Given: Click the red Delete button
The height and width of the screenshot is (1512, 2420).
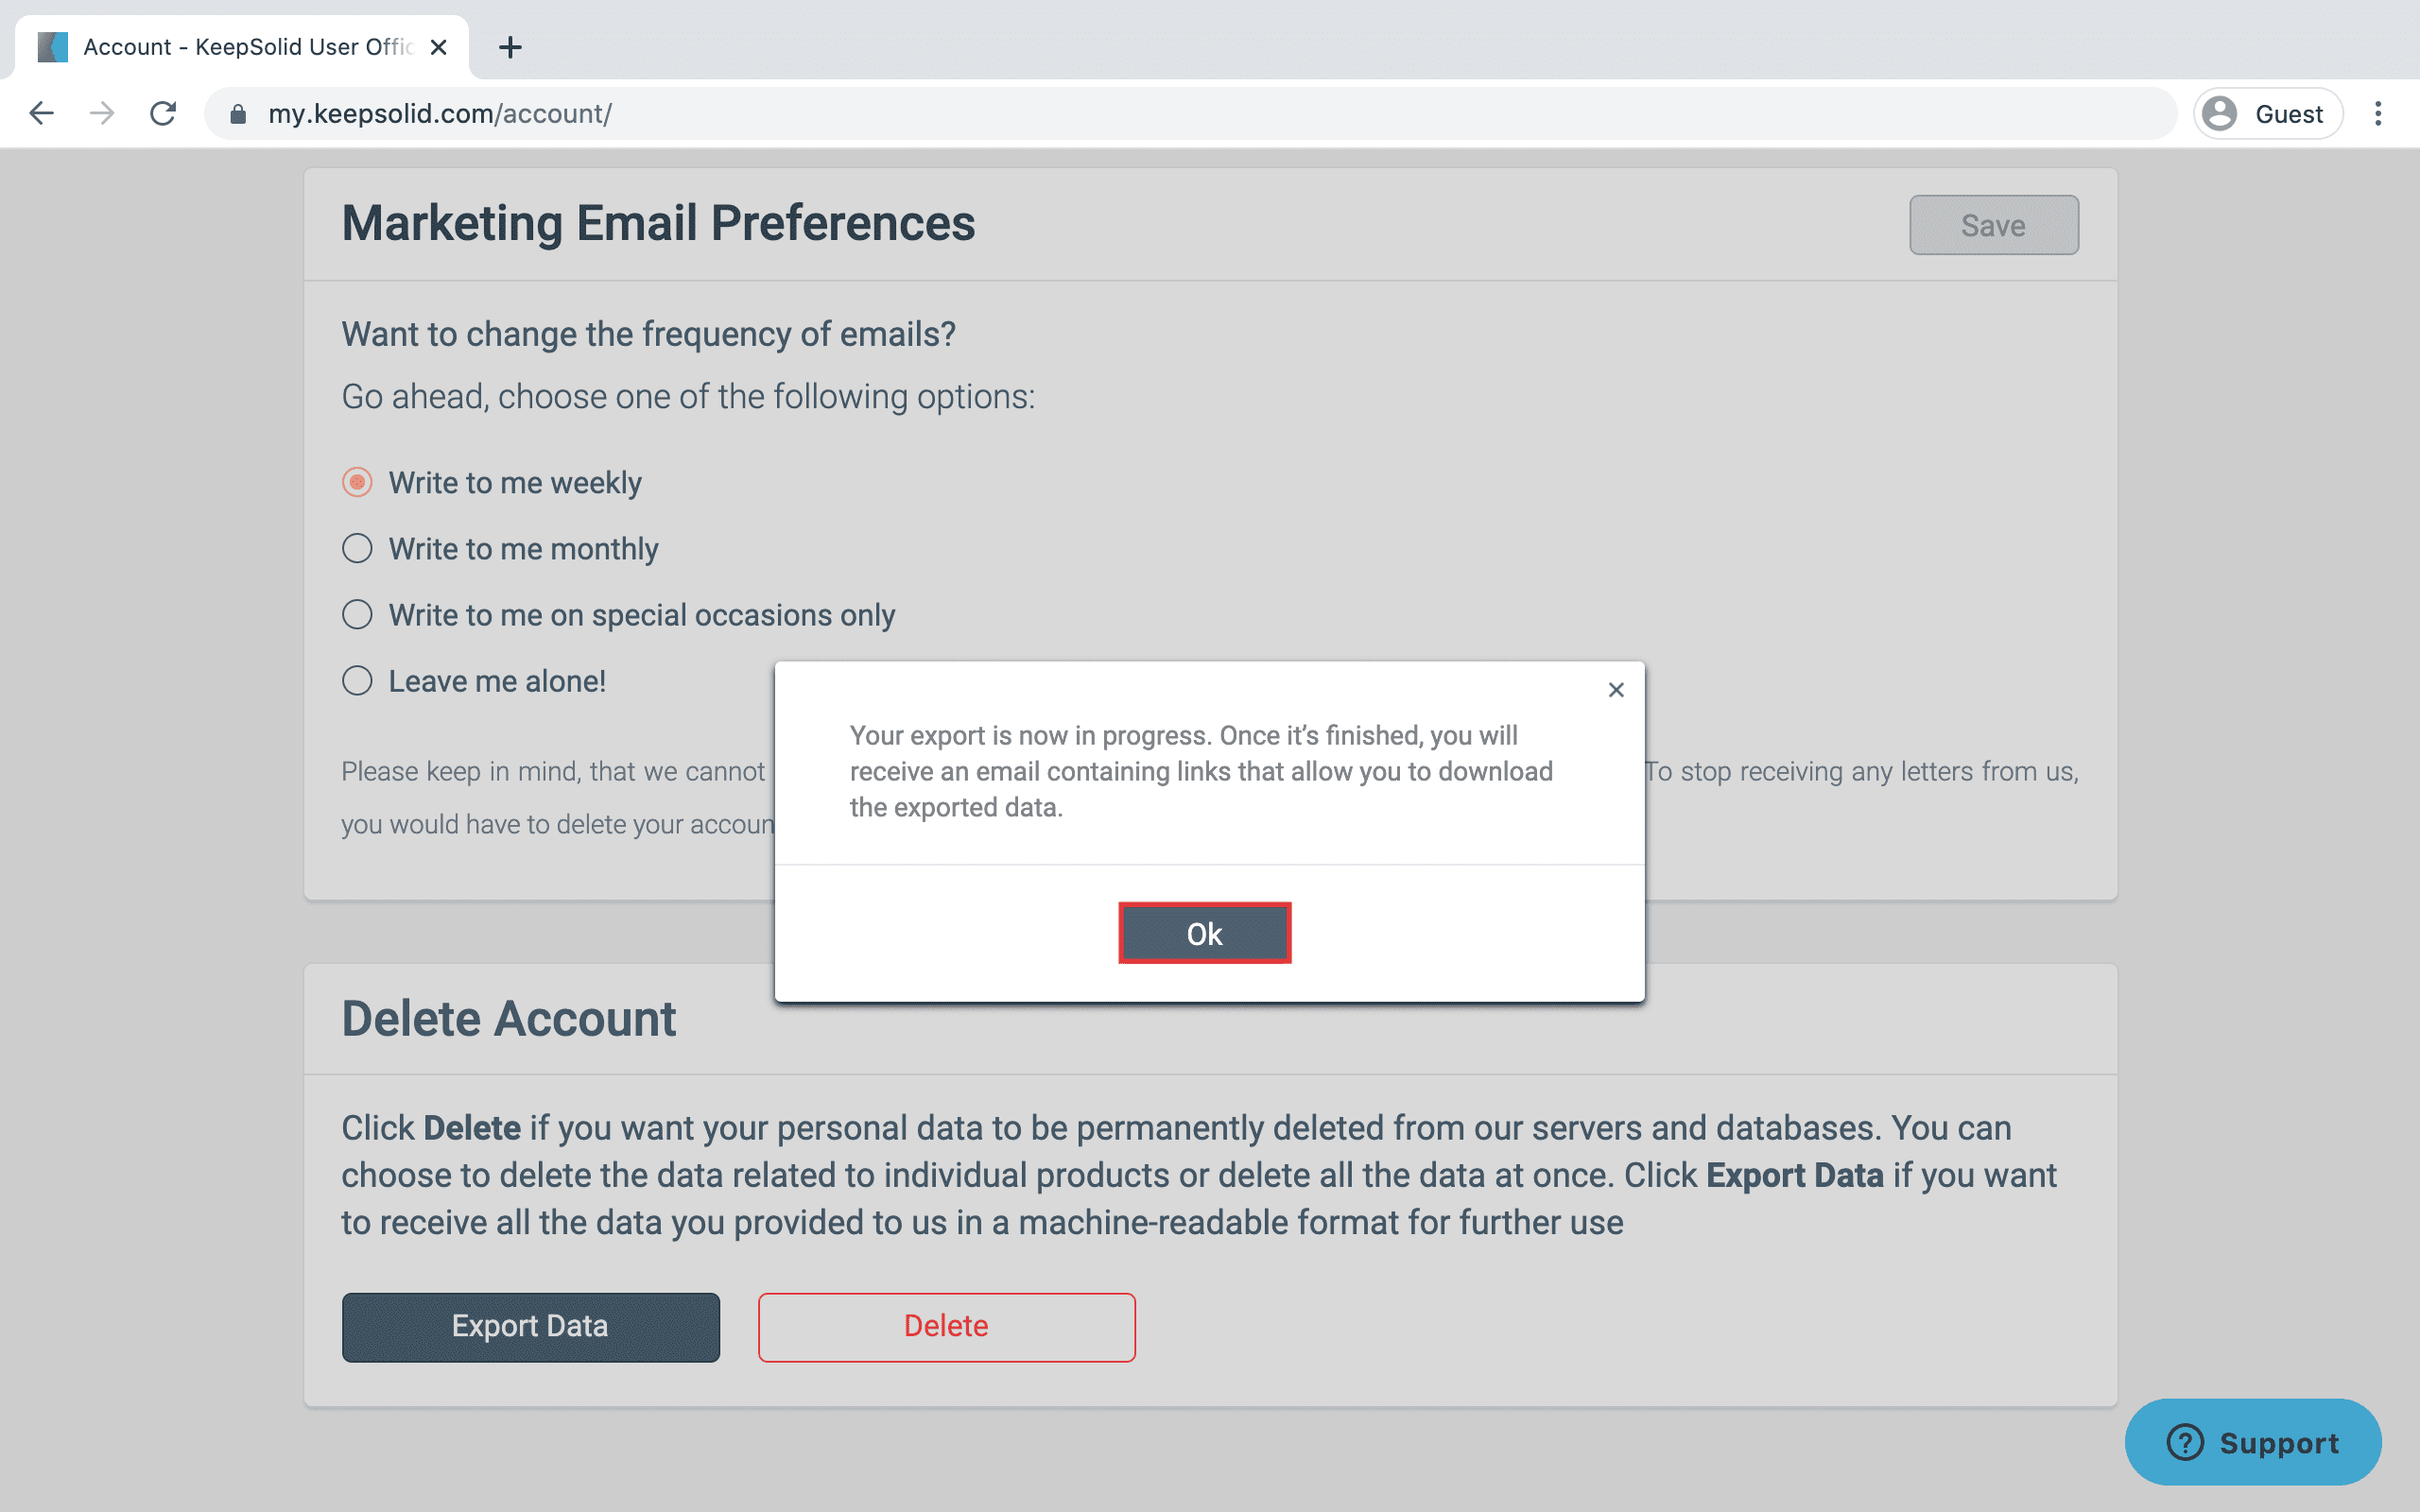Looking at the screenshot, I should point(946,1327).
